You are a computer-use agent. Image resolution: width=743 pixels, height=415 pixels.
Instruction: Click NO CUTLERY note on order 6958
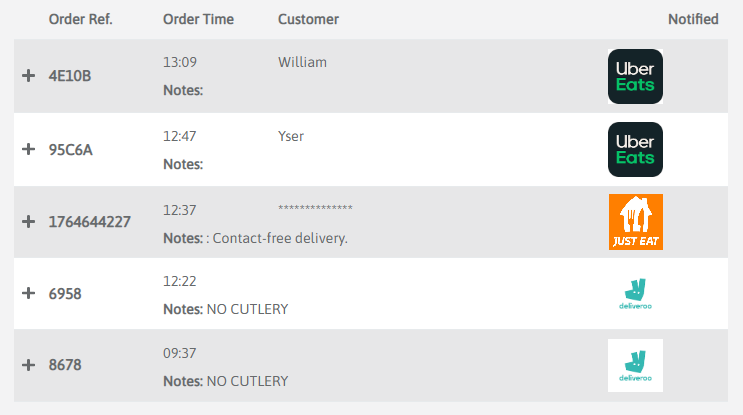click(247, 309)
